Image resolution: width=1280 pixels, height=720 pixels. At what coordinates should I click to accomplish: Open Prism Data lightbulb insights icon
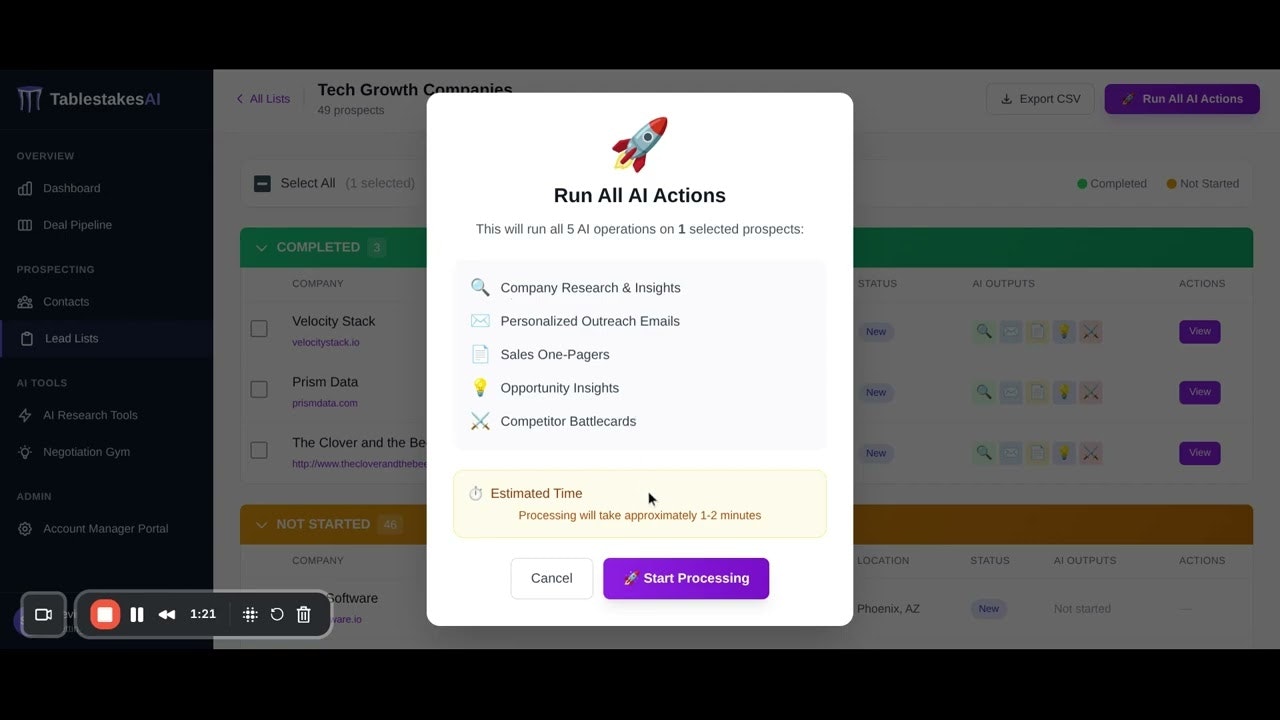pyautogui.click(x=1064, y=393)
